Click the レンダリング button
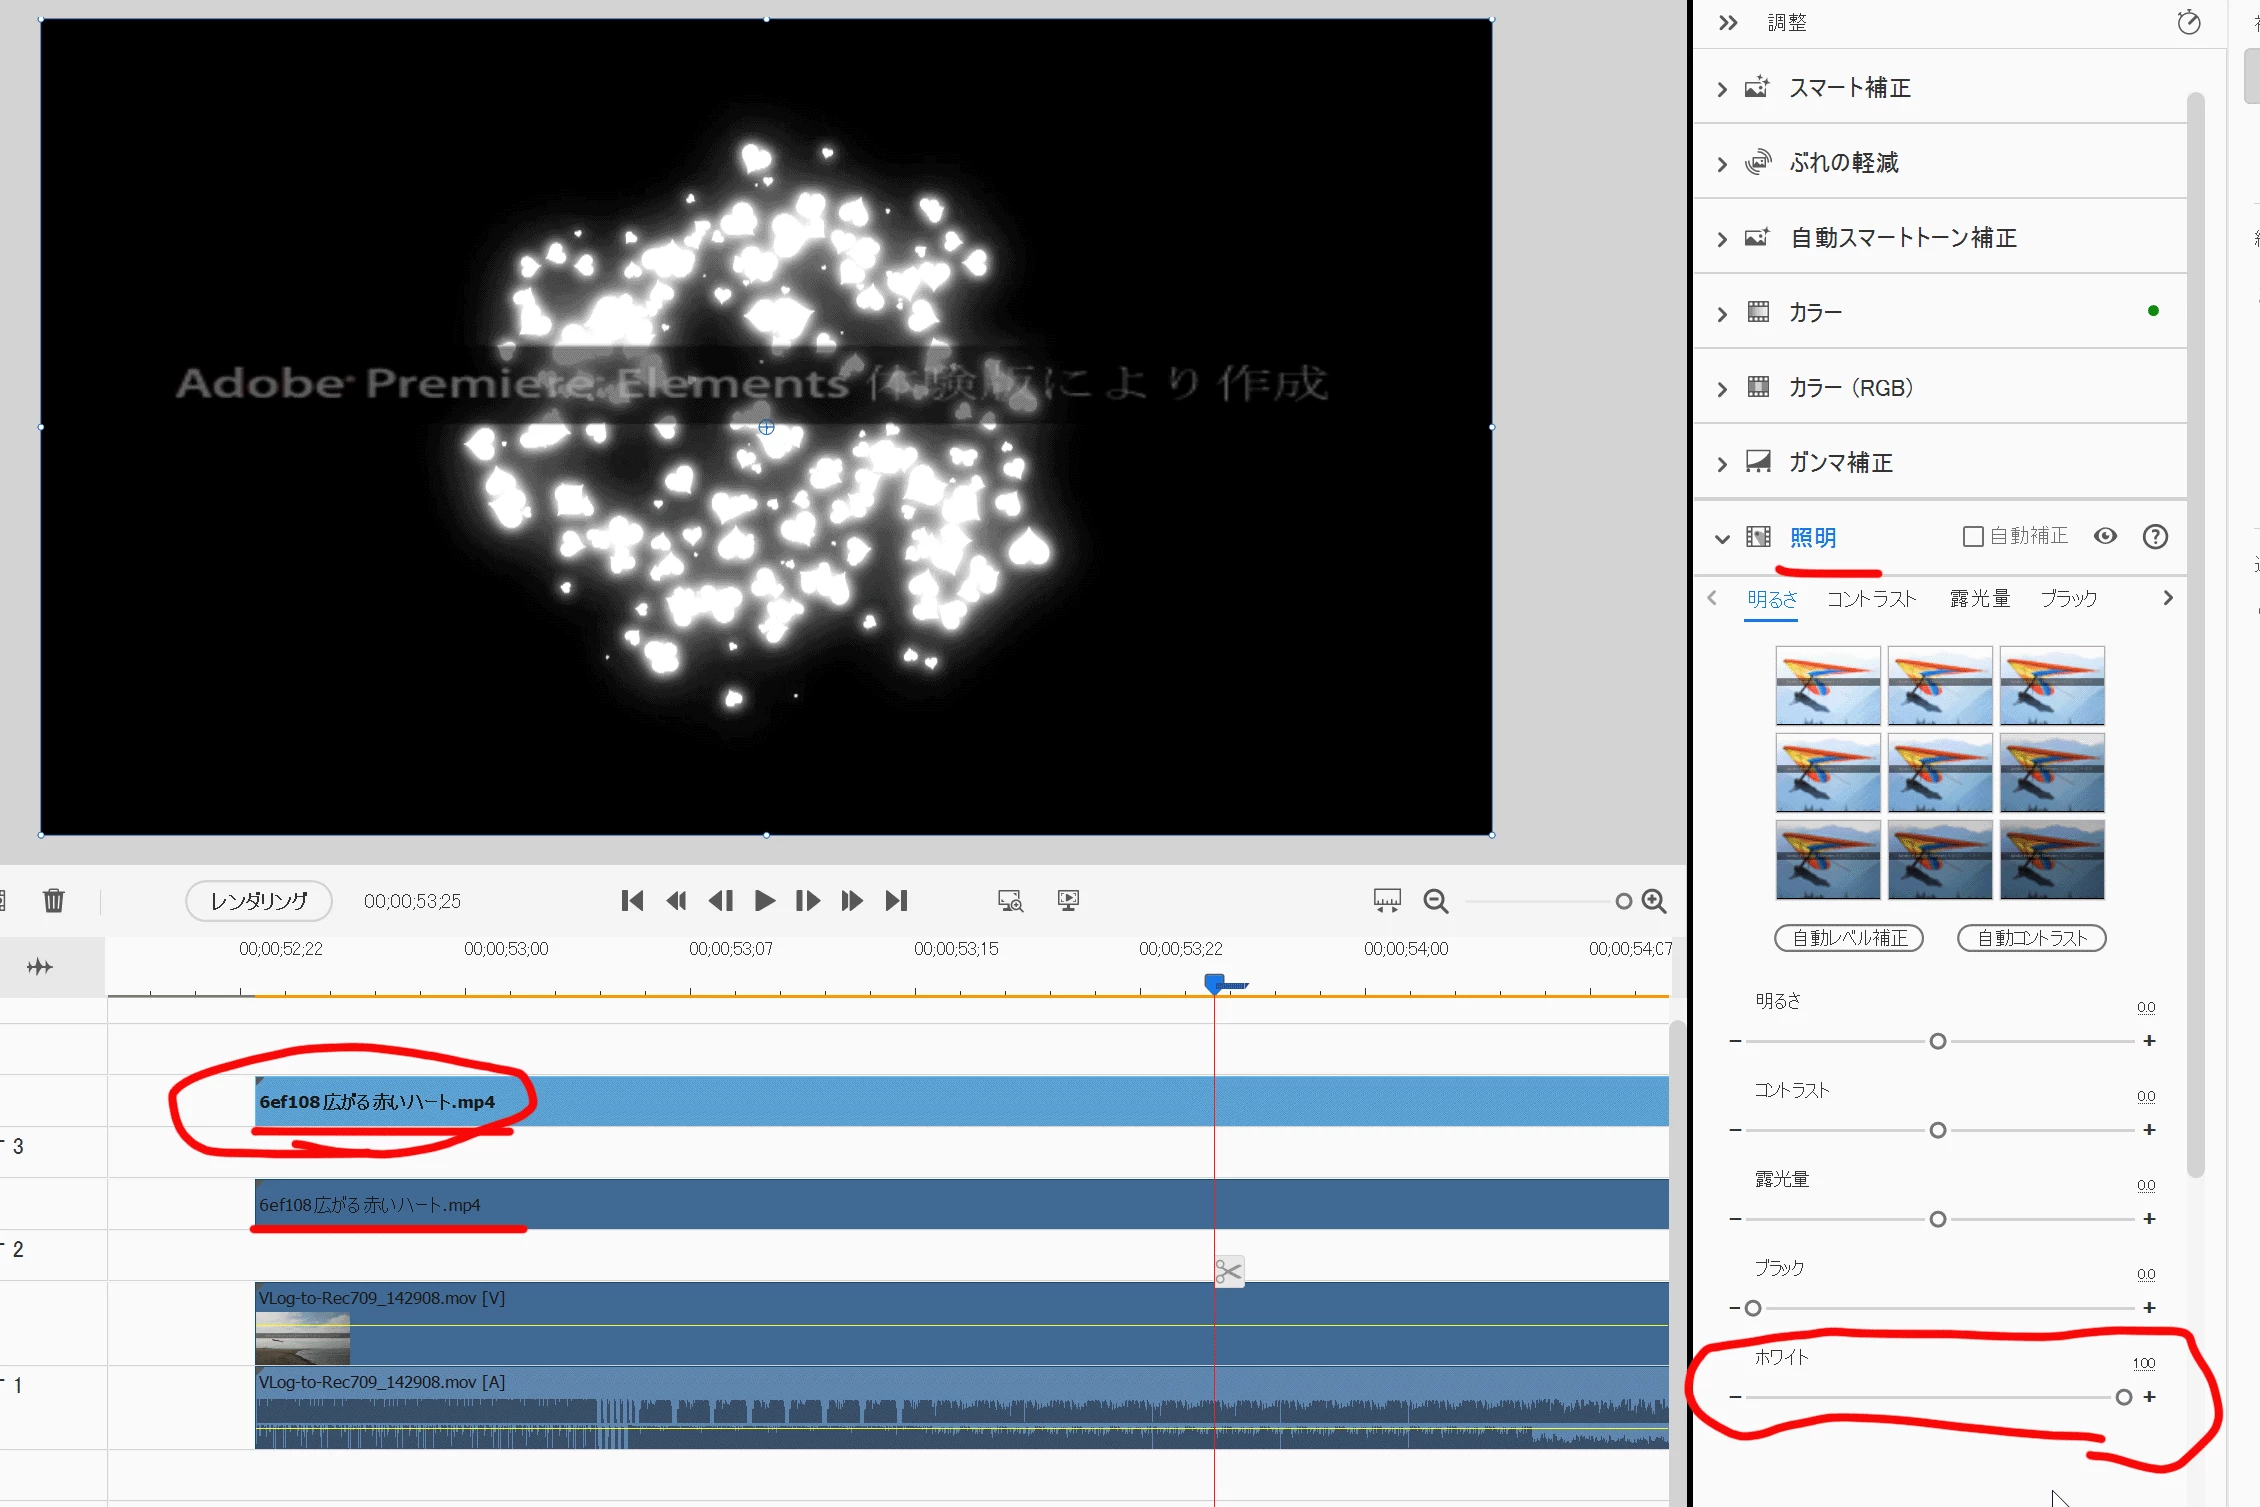Screen dimensions: 2260x1507 click(259, 901)
